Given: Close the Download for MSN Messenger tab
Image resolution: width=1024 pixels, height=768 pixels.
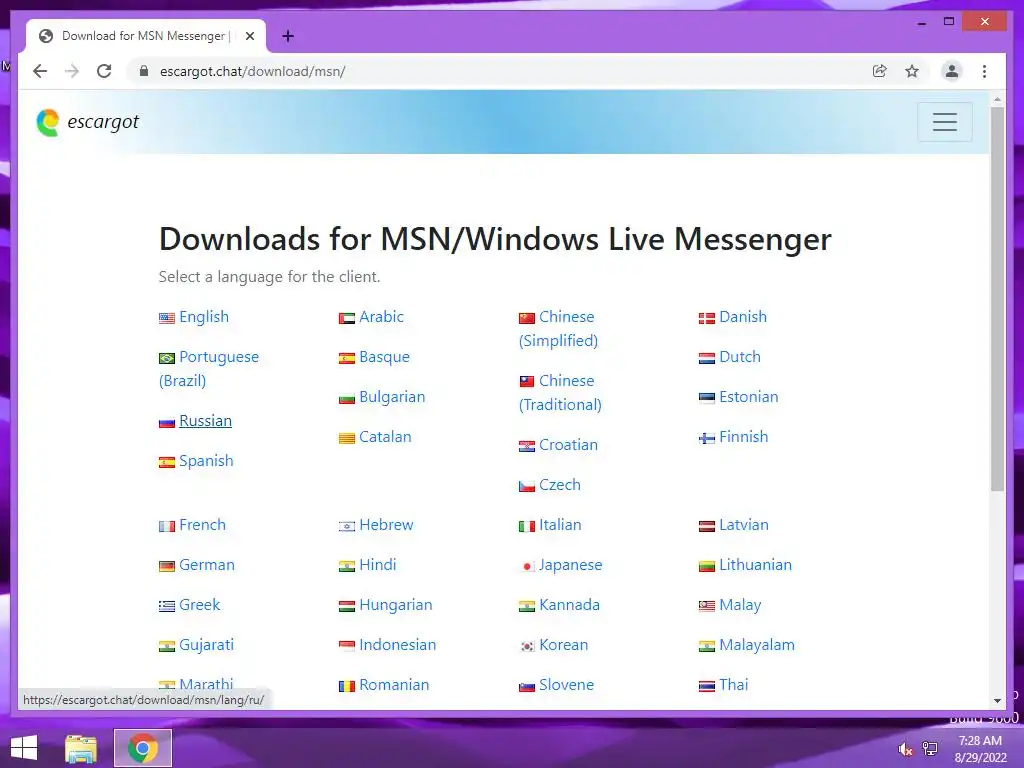Looking at the screenshot, I should coord(249,36).
